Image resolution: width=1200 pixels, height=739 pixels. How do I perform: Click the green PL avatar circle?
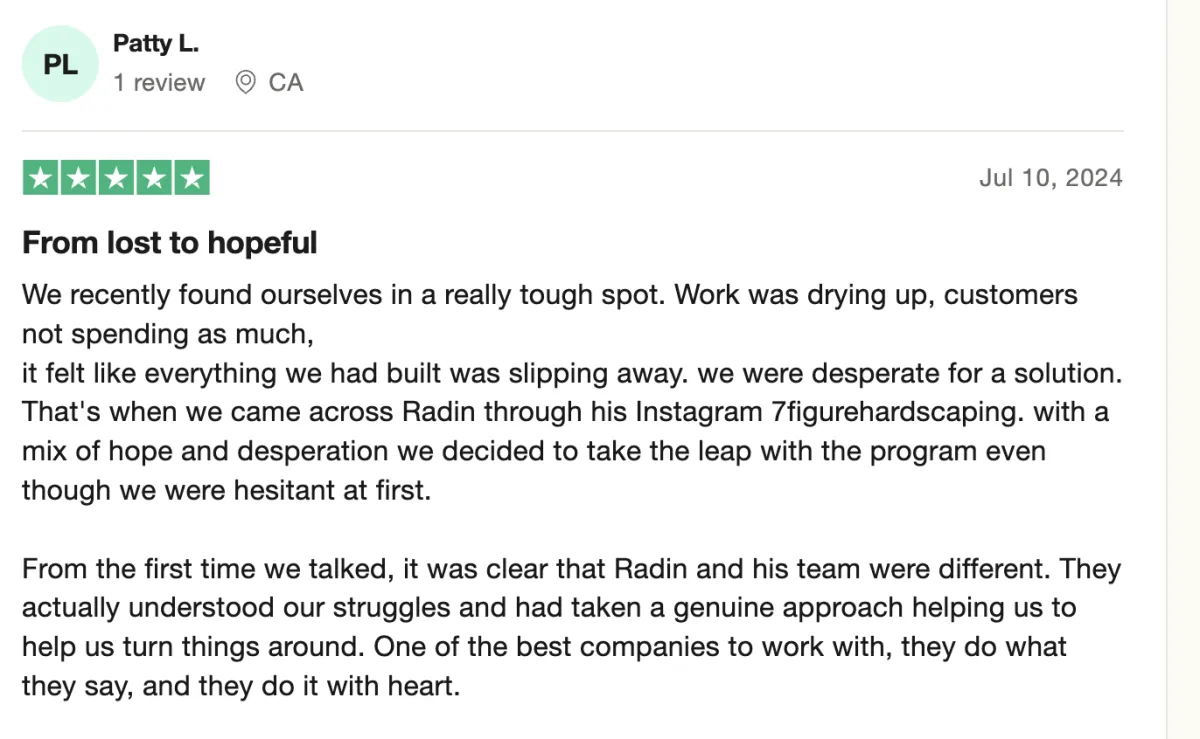click(61, 64)
